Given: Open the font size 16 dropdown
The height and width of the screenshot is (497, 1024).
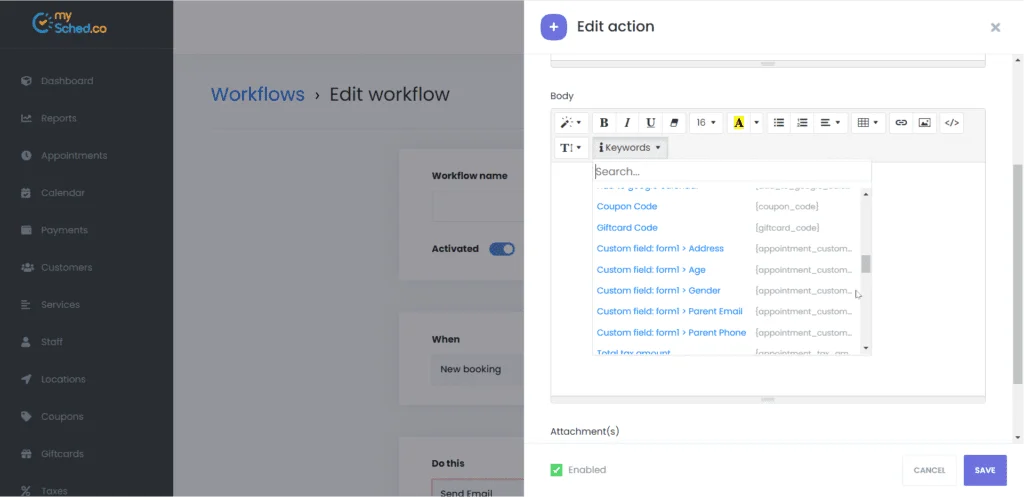Looking at the screenshot, I should pyautogui.click(x=706, y=123).
